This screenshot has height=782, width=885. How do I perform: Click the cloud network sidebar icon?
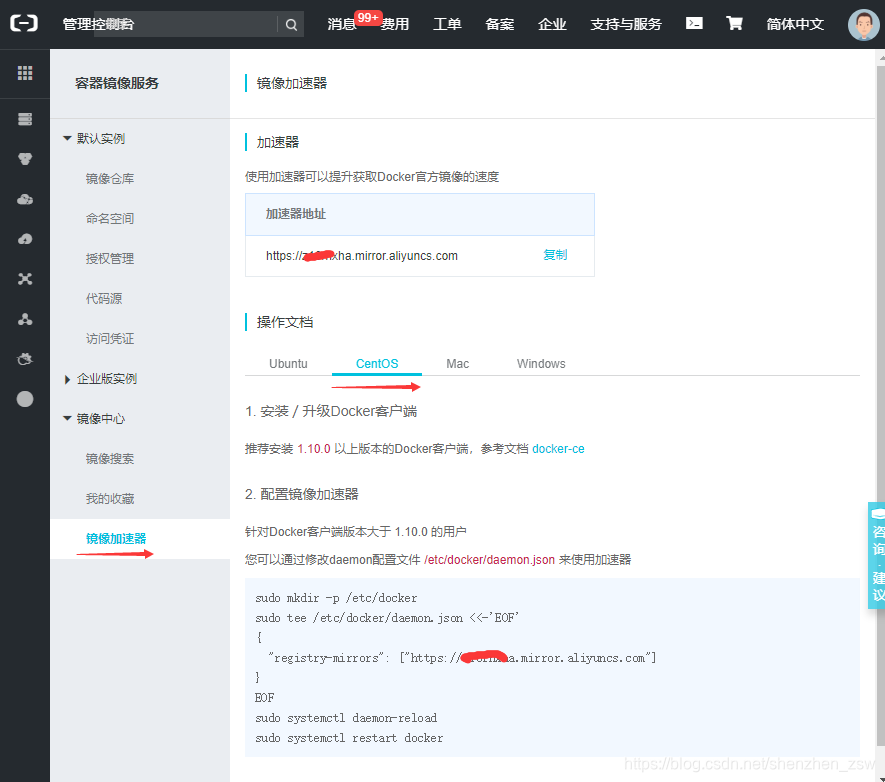25,199
